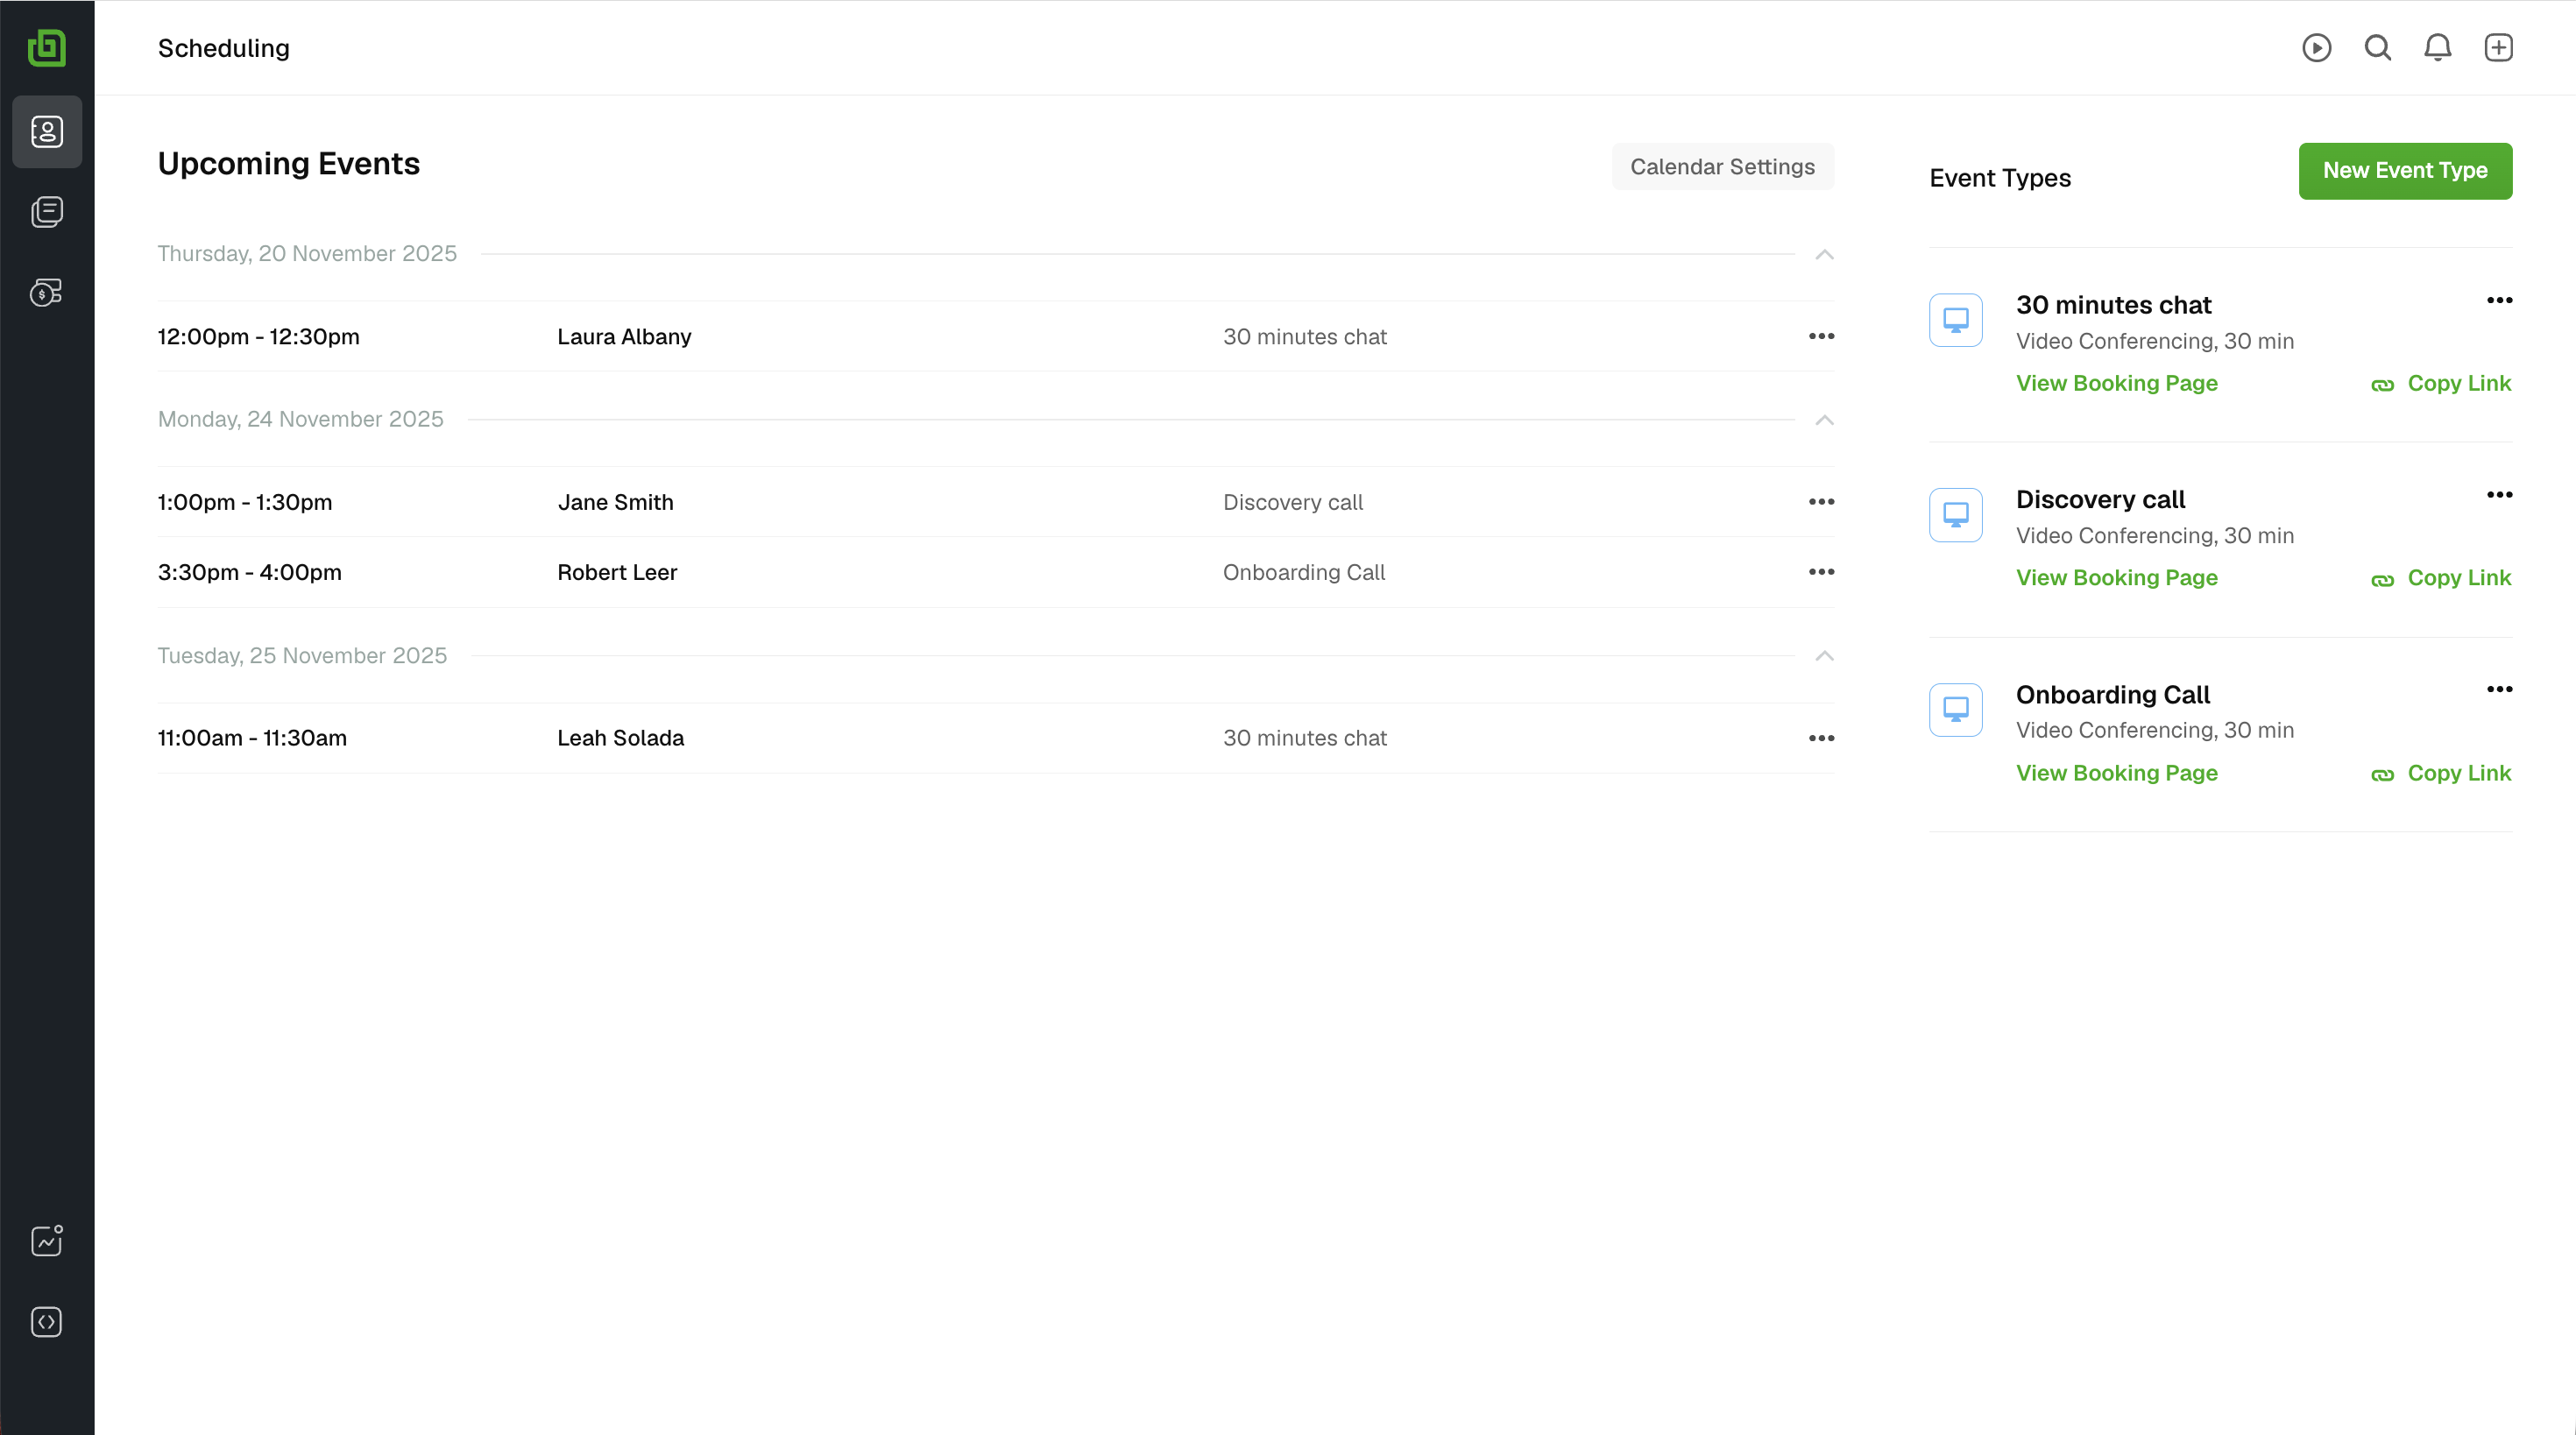Open the payments dollar icon in sidebar

(x=47, y=292)
